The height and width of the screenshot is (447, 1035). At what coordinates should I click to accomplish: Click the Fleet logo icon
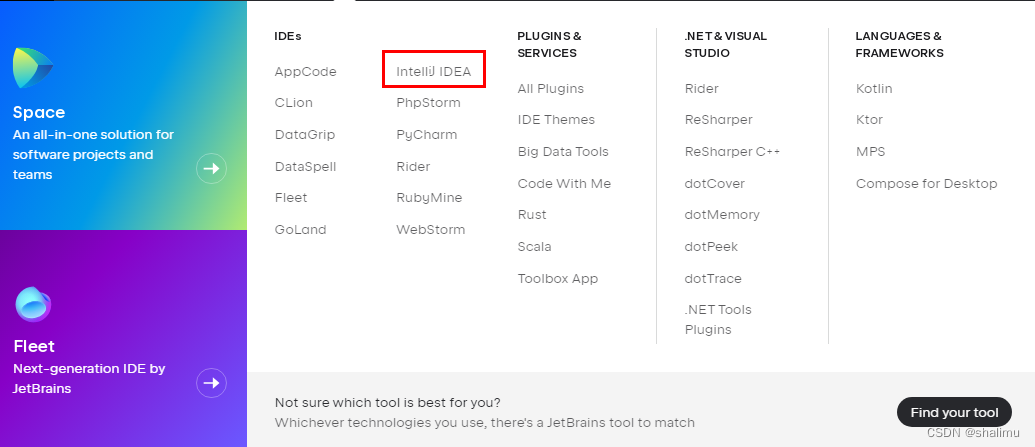[33, 304]
